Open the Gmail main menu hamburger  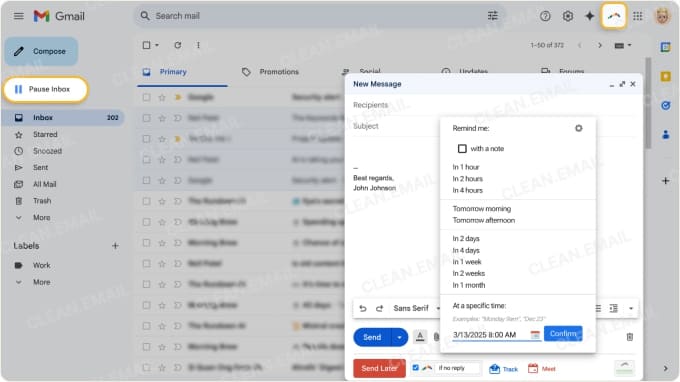click(x=19, y=16)
